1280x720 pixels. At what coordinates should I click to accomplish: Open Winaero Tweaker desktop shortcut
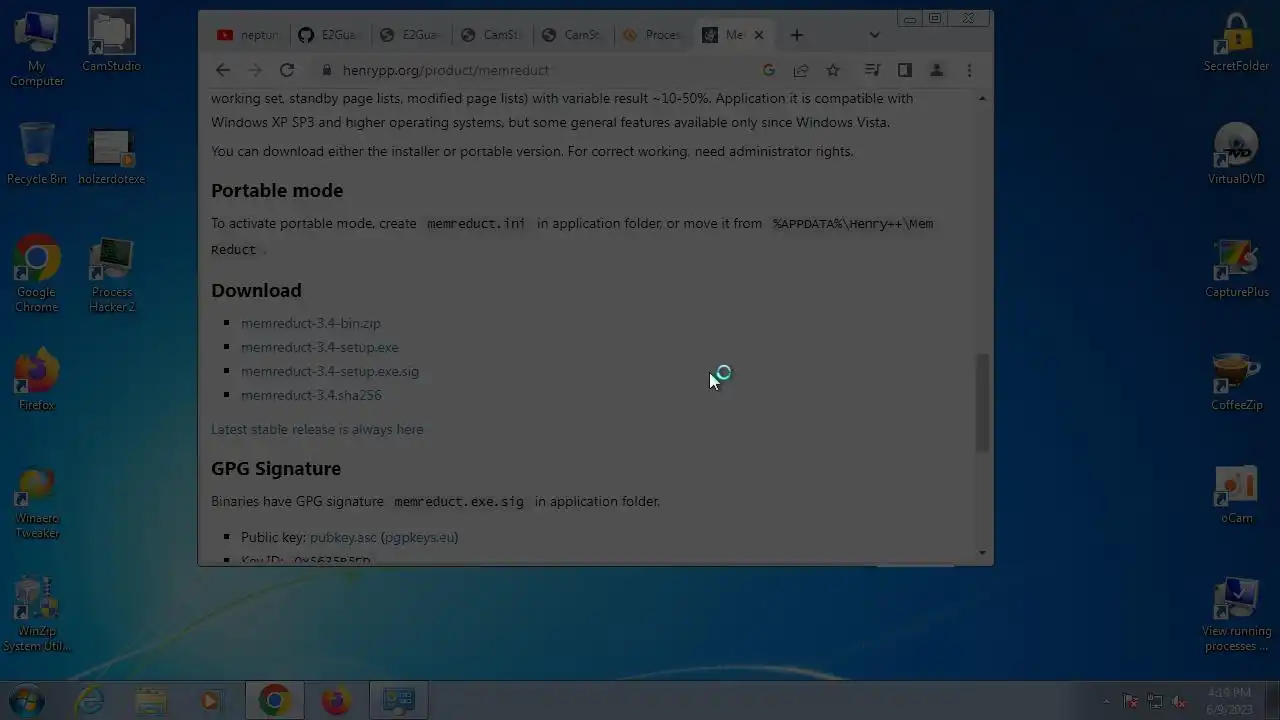click(37, 504)
